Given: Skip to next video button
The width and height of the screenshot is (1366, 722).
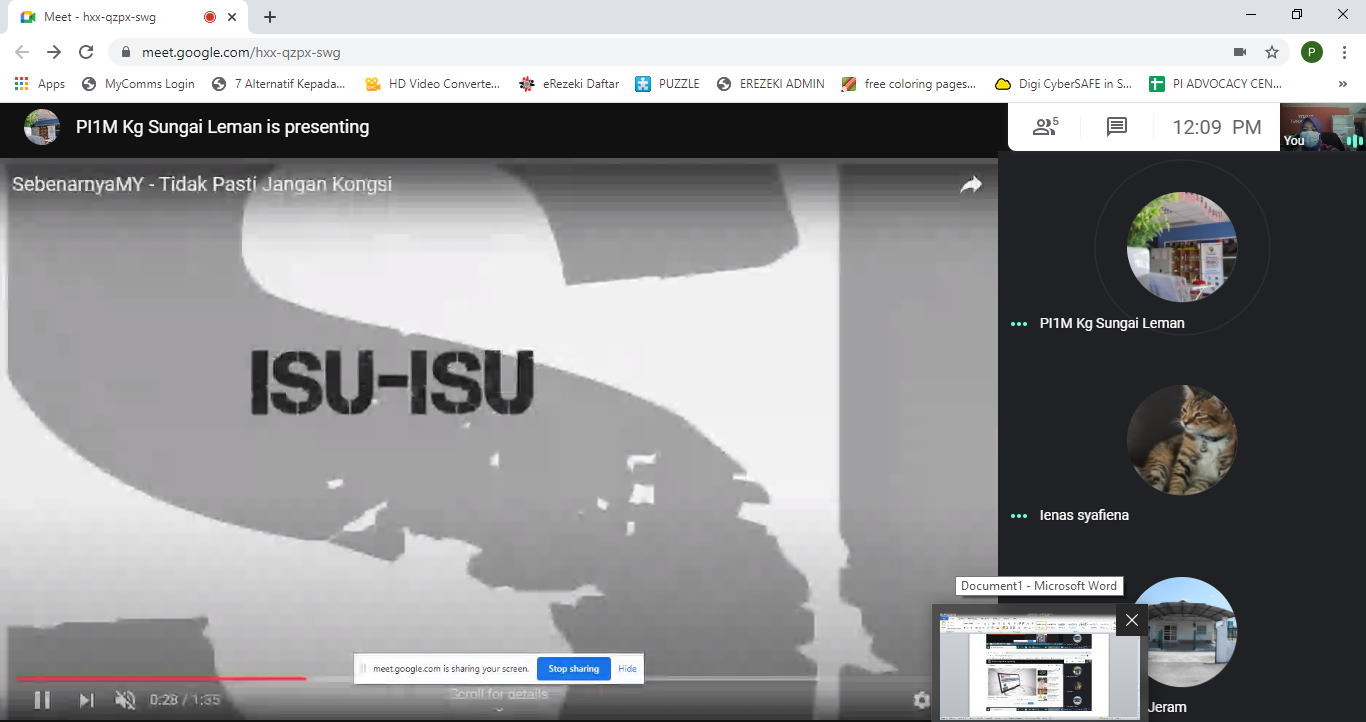Looking at the screenshot, I should 86,700.
